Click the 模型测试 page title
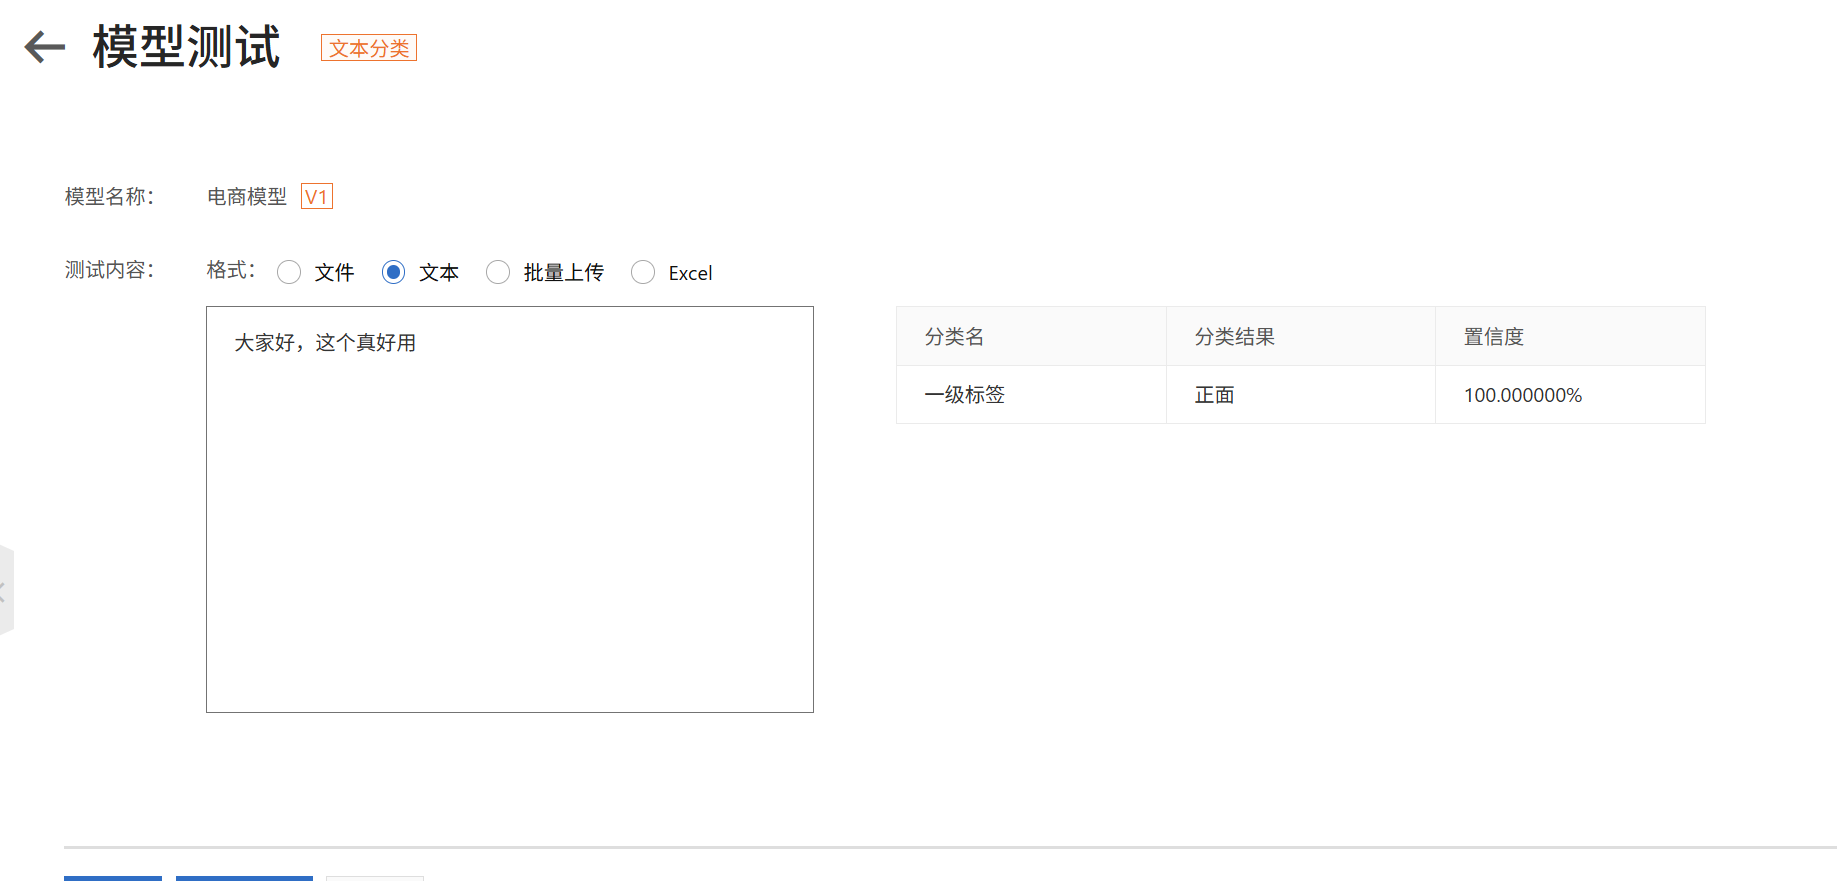Viewport: 1837px width, 881px height. [186, 47]
